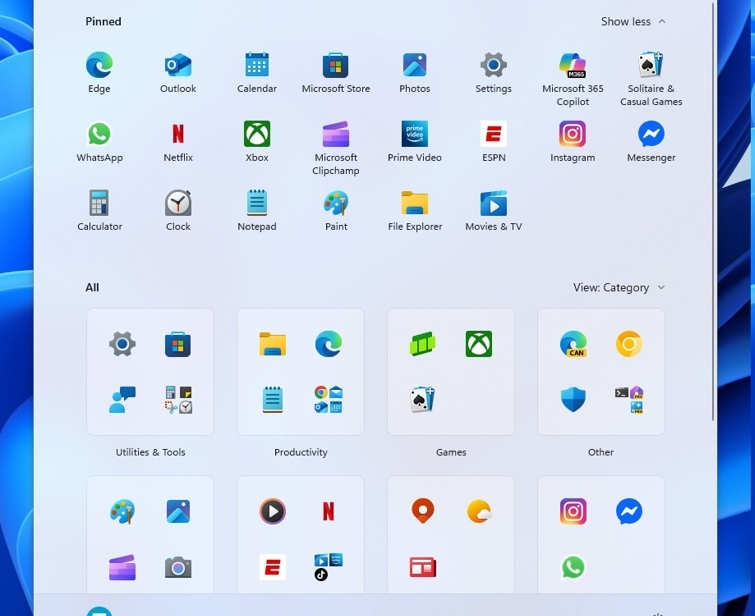This screenshot has height=616, width=755.
Task: Click the Pinned section heading
Action: click(104, 22)
